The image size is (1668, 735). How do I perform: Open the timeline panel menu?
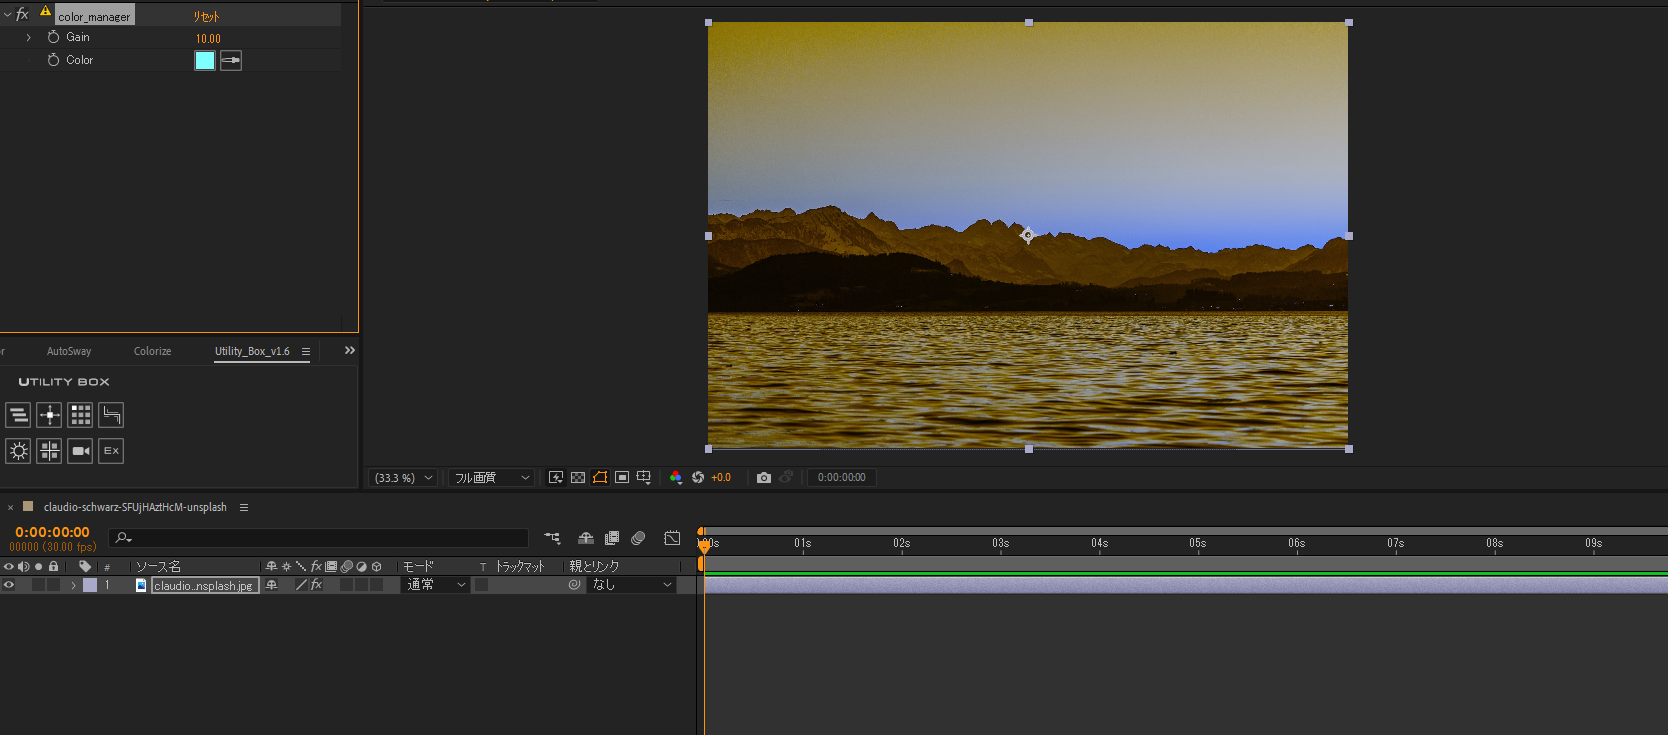(x=244, y=507)
